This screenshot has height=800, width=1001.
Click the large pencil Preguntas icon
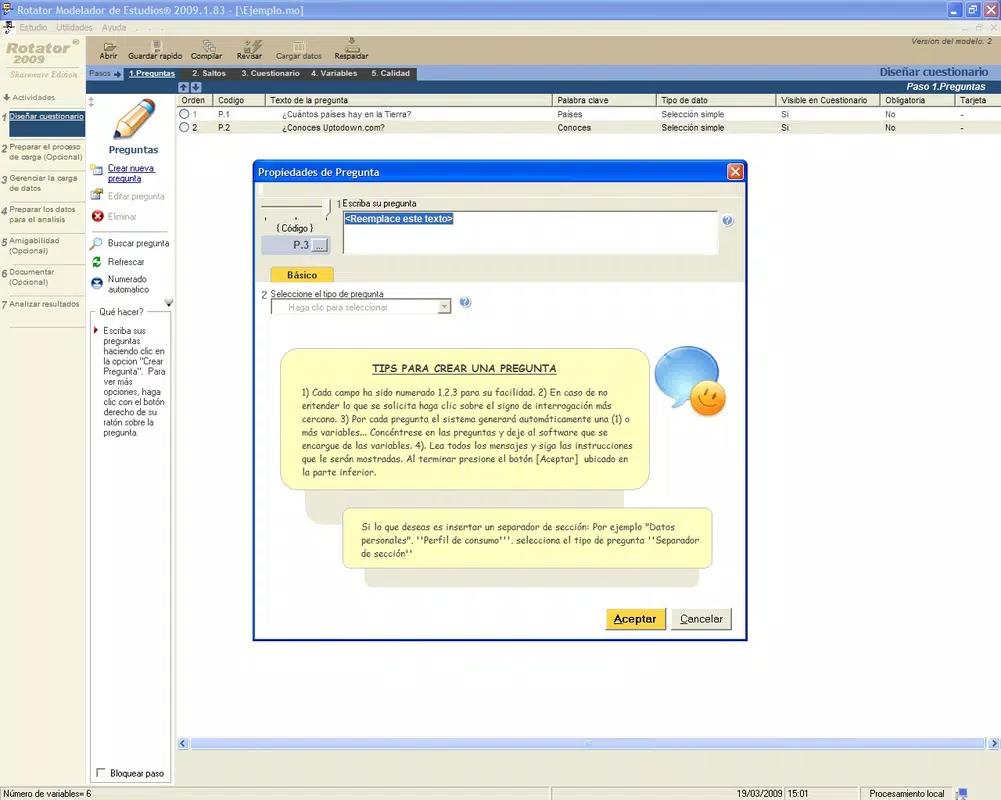tap(134, 119)
